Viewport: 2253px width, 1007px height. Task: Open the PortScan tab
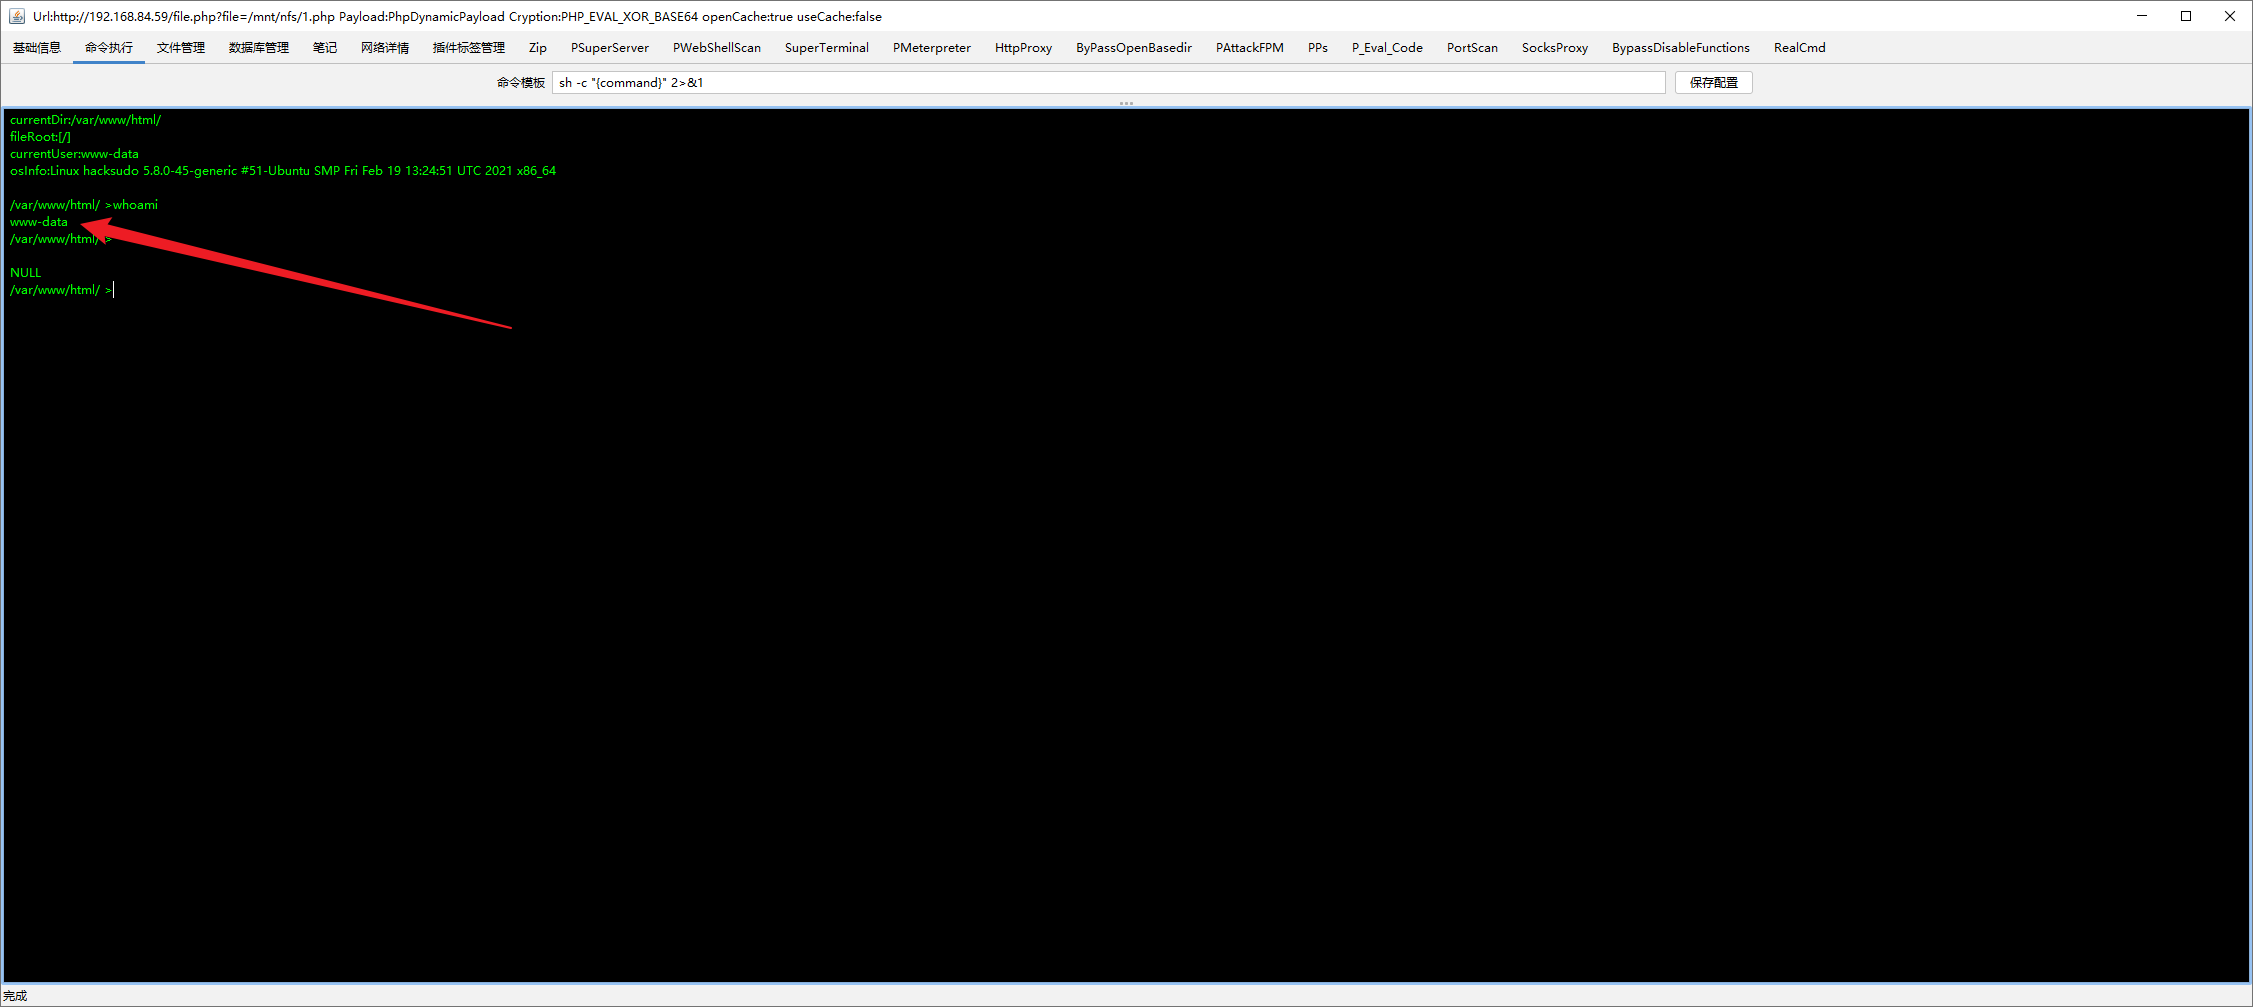(1472, 48)
